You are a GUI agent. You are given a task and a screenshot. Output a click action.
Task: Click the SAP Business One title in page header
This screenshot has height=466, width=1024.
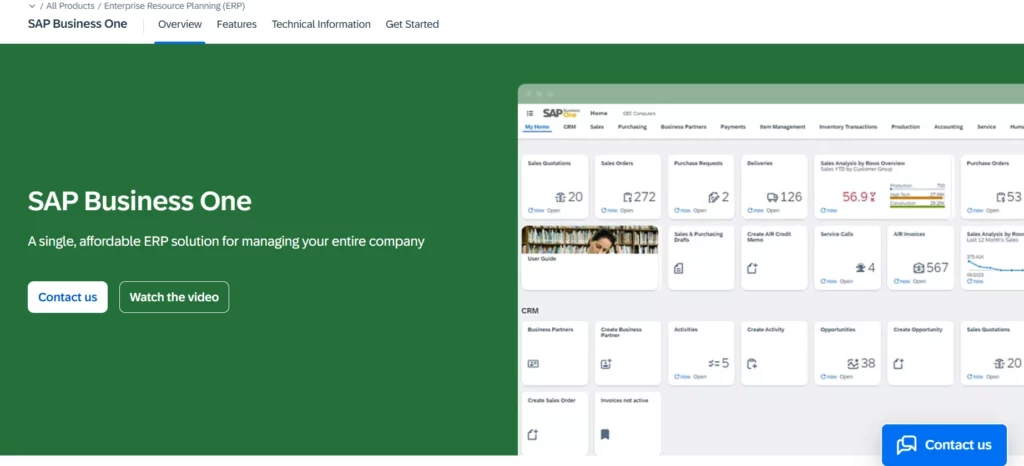pos(78,24)
